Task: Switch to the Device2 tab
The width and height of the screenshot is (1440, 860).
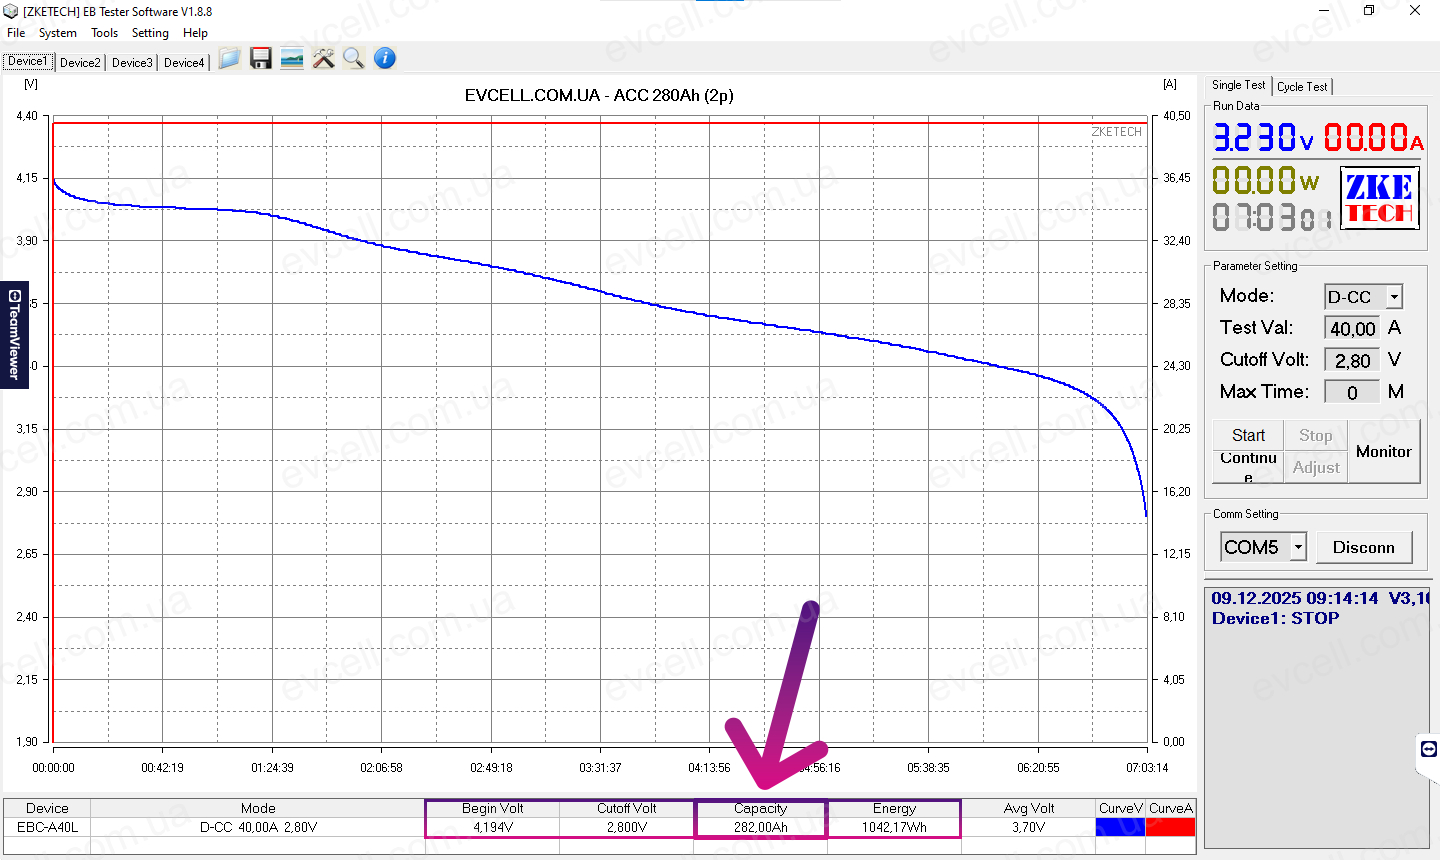Action: 80,62
